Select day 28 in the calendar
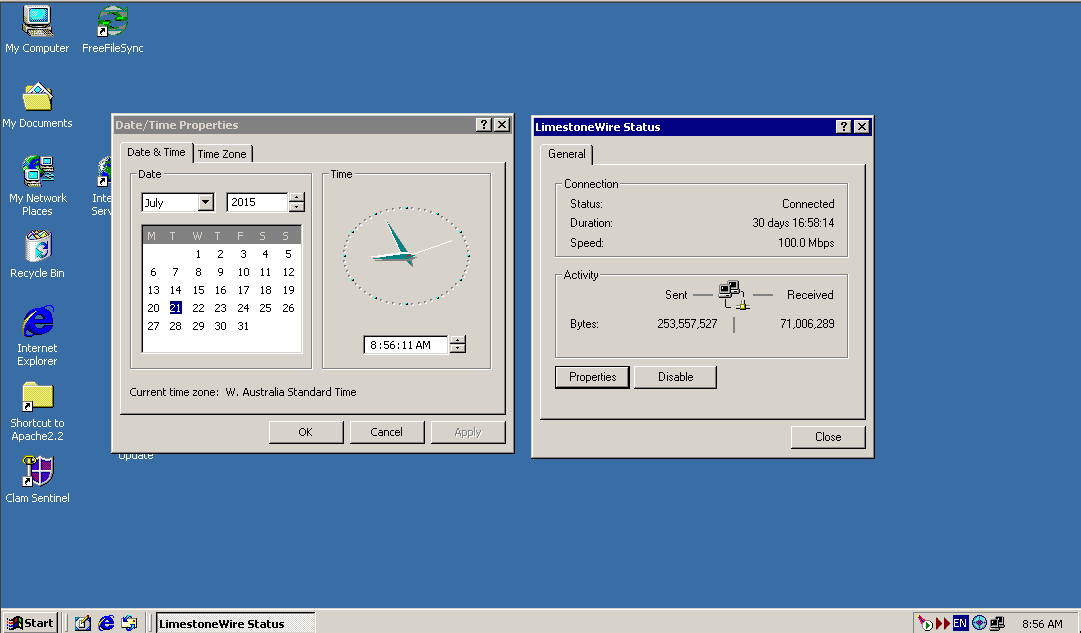Viewport: 1081px width, 633px height. click(176, 326)
